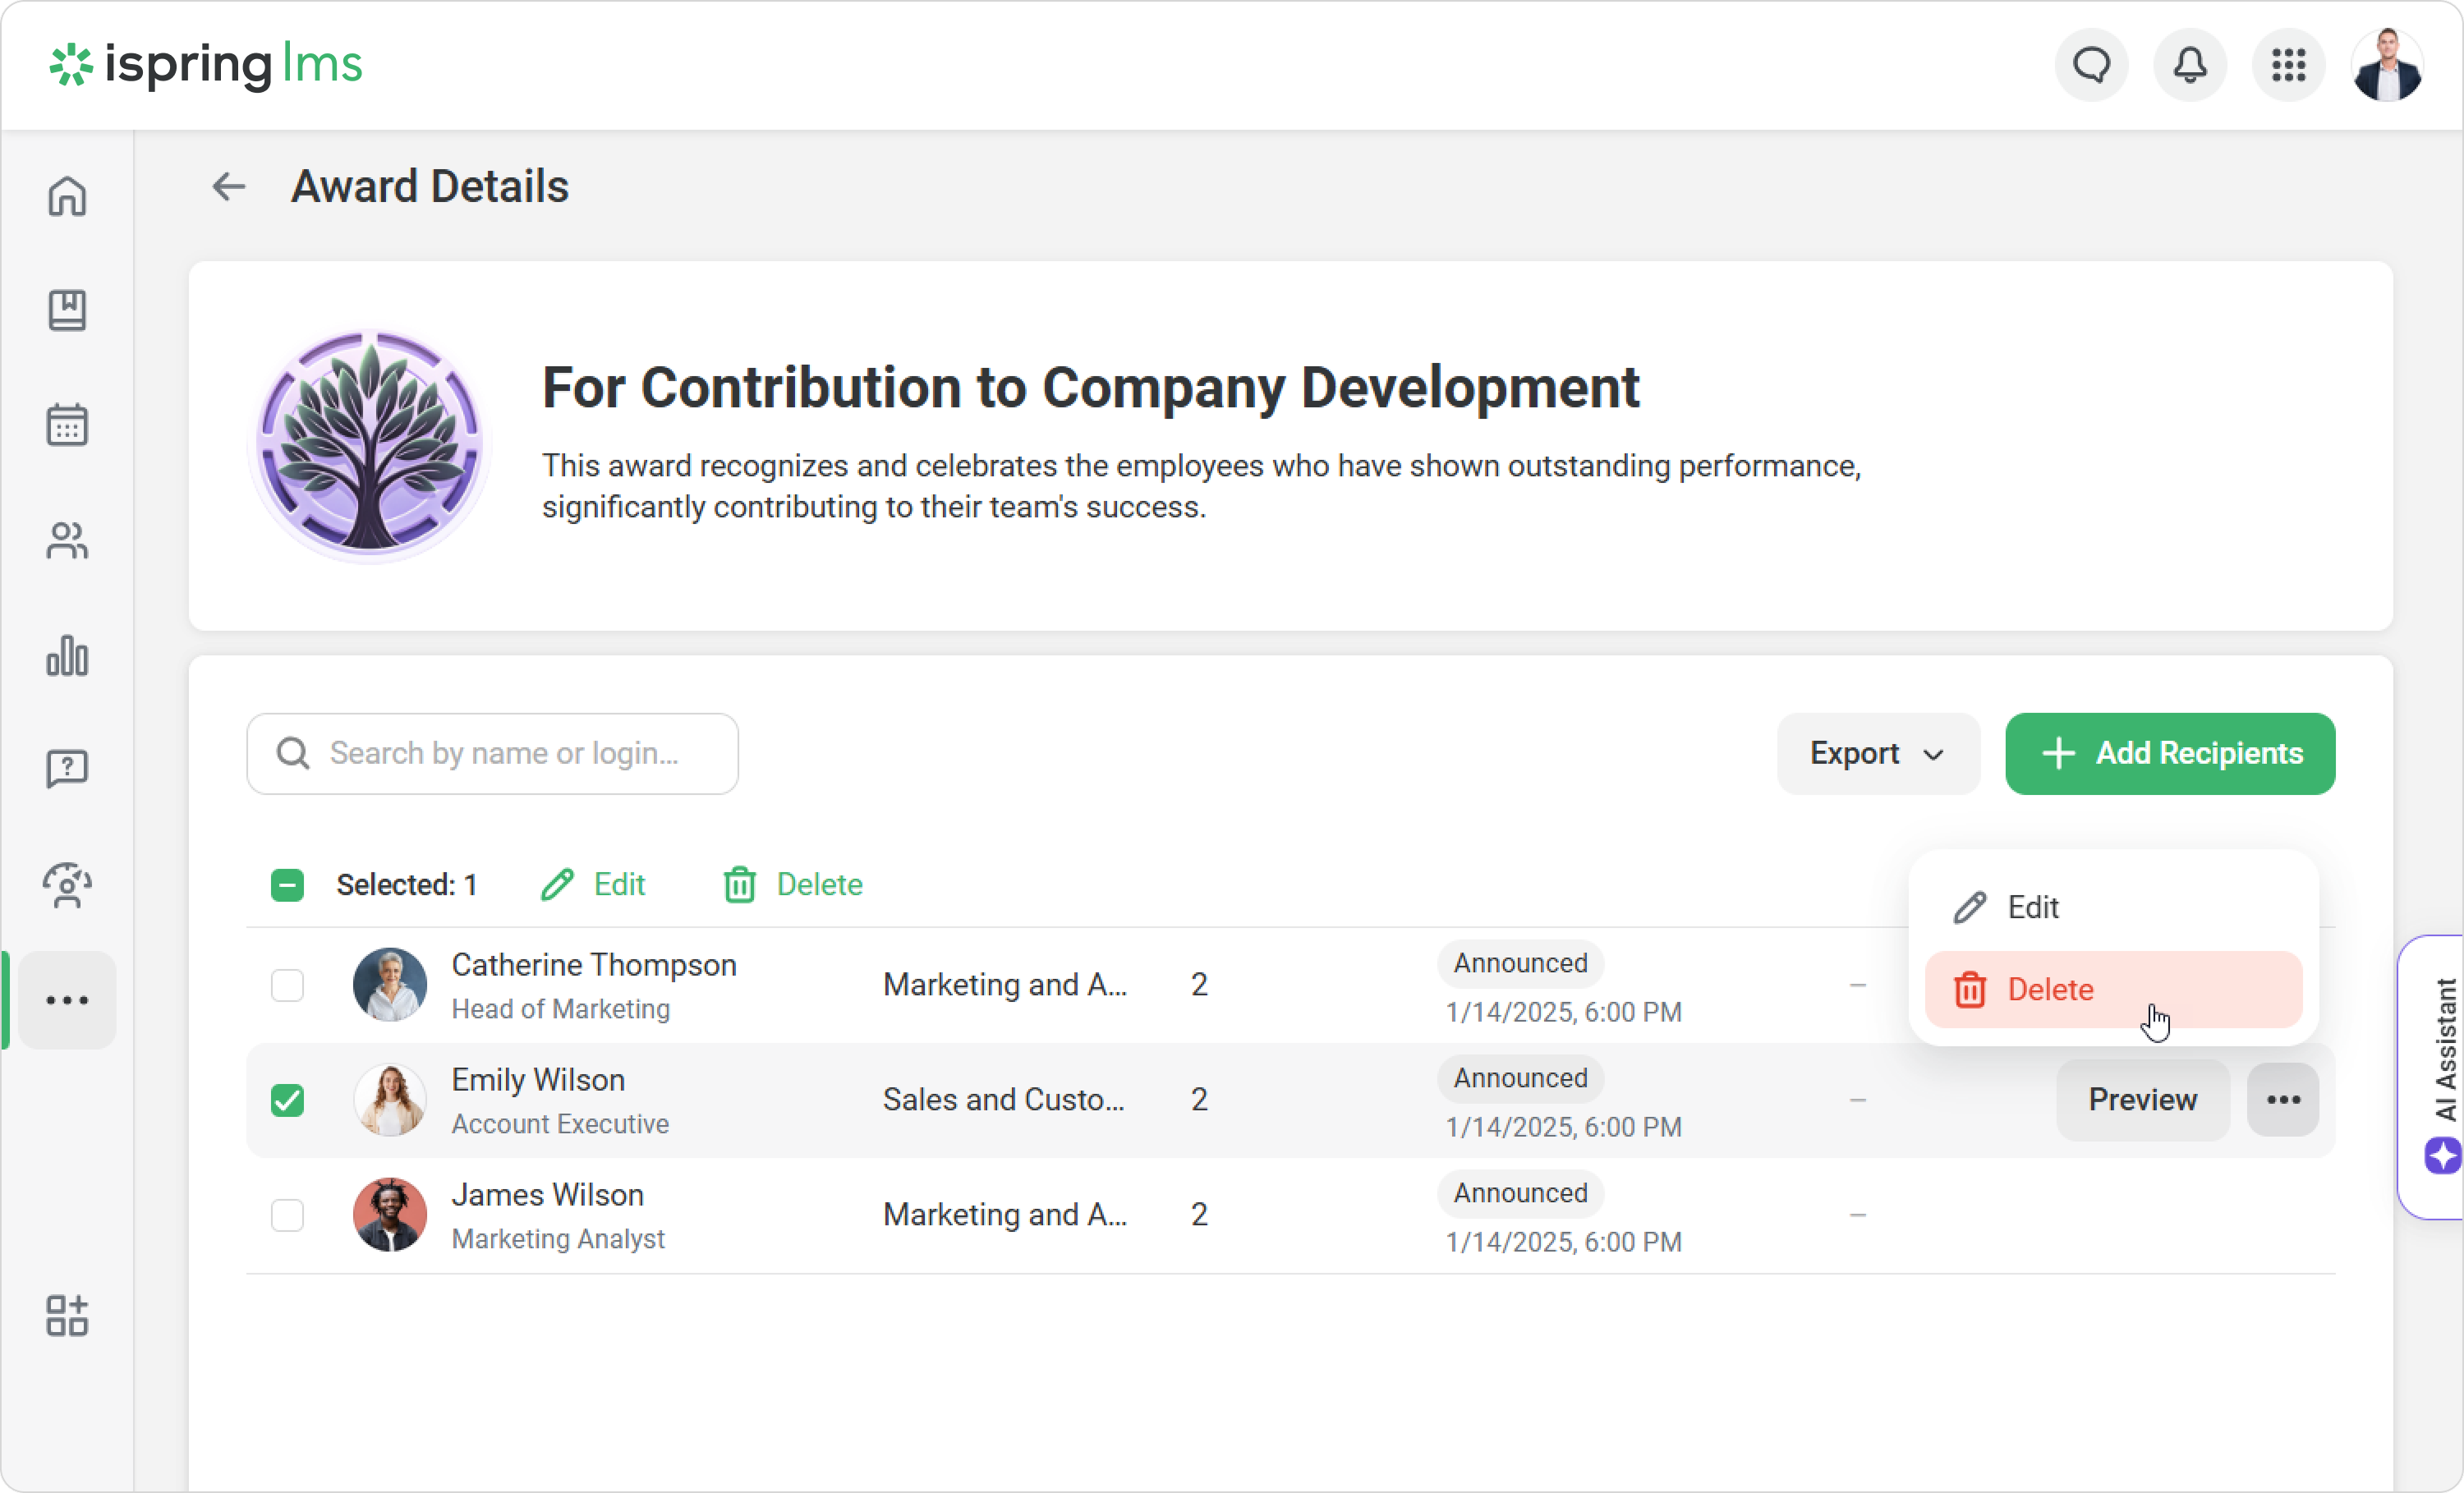2464x1493 pixels.
Task: Open the users icon in sidebar
Action: (x=67, y=541)
